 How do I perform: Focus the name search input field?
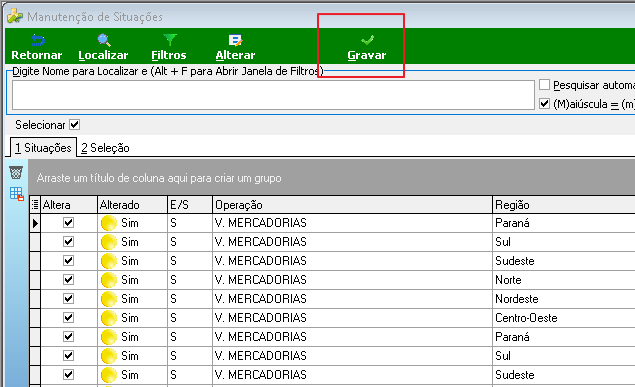pos(273,95)
